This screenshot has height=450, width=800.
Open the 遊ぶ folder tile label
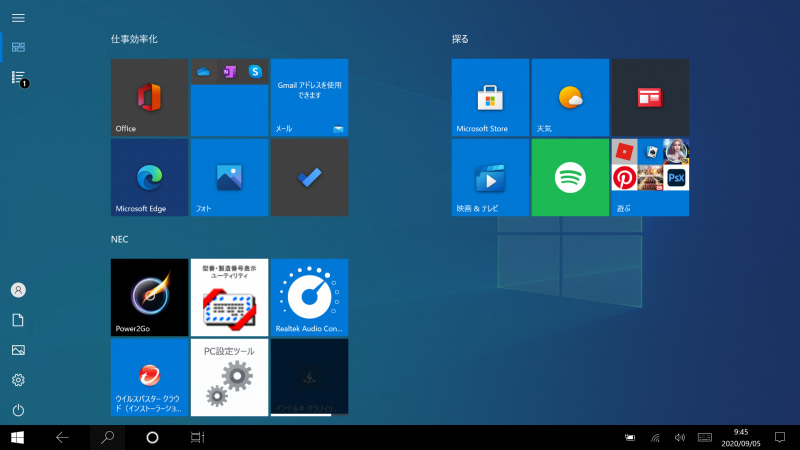click(623, 208)
